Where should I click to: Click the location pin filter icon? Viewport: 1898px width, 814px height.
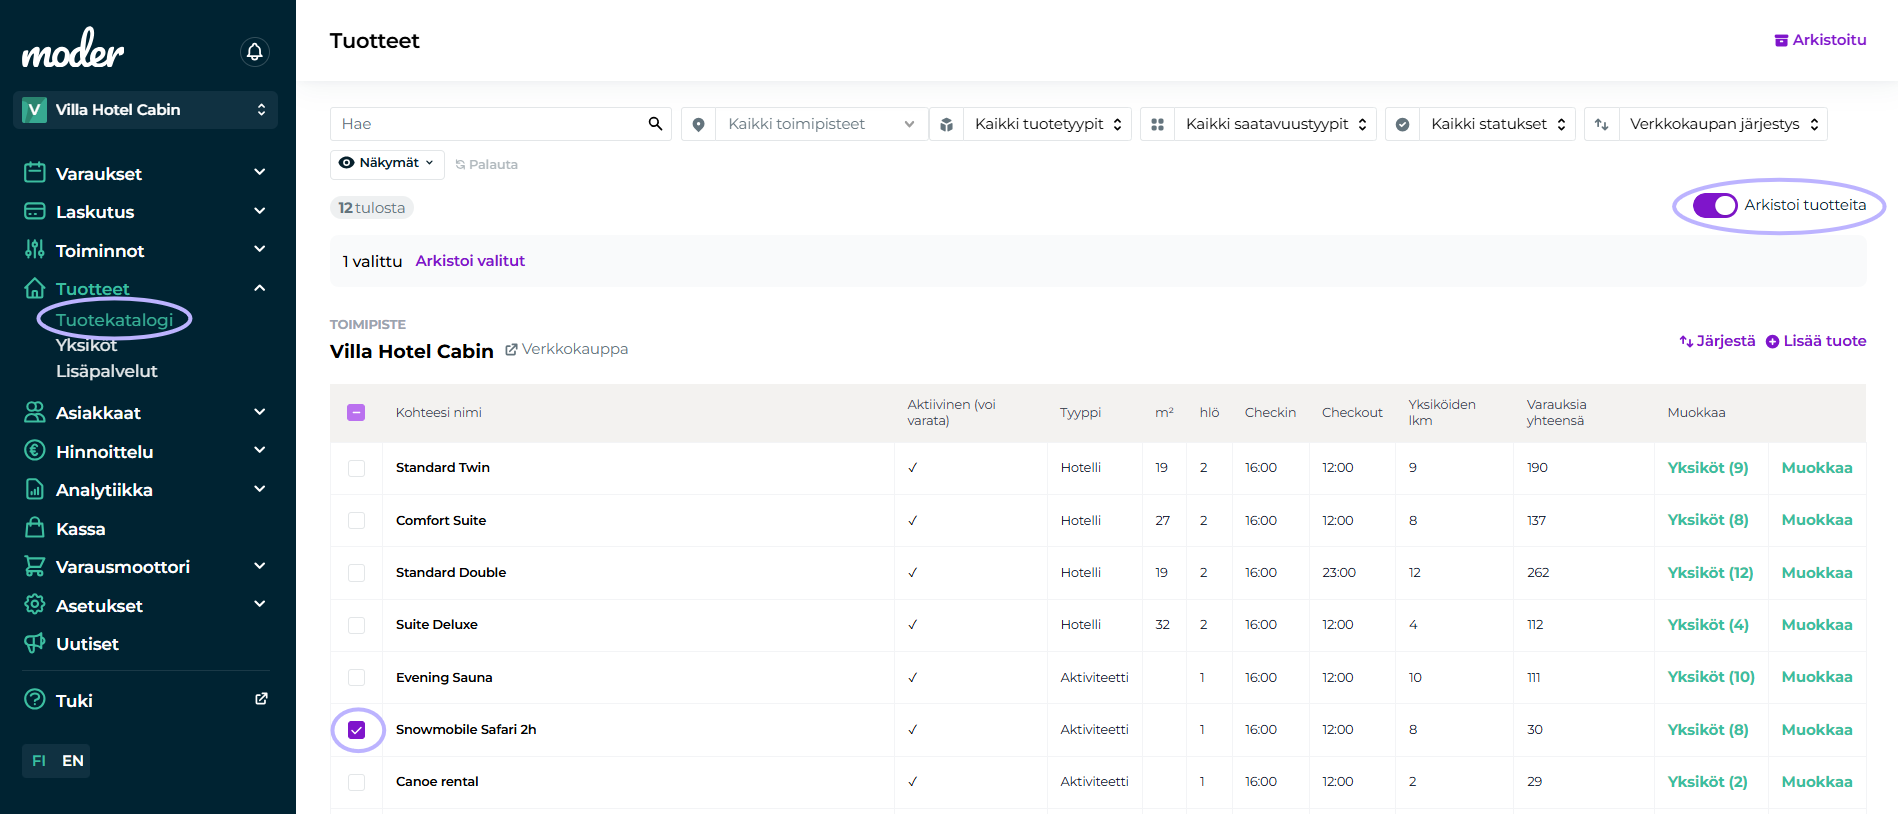[698, 124]
